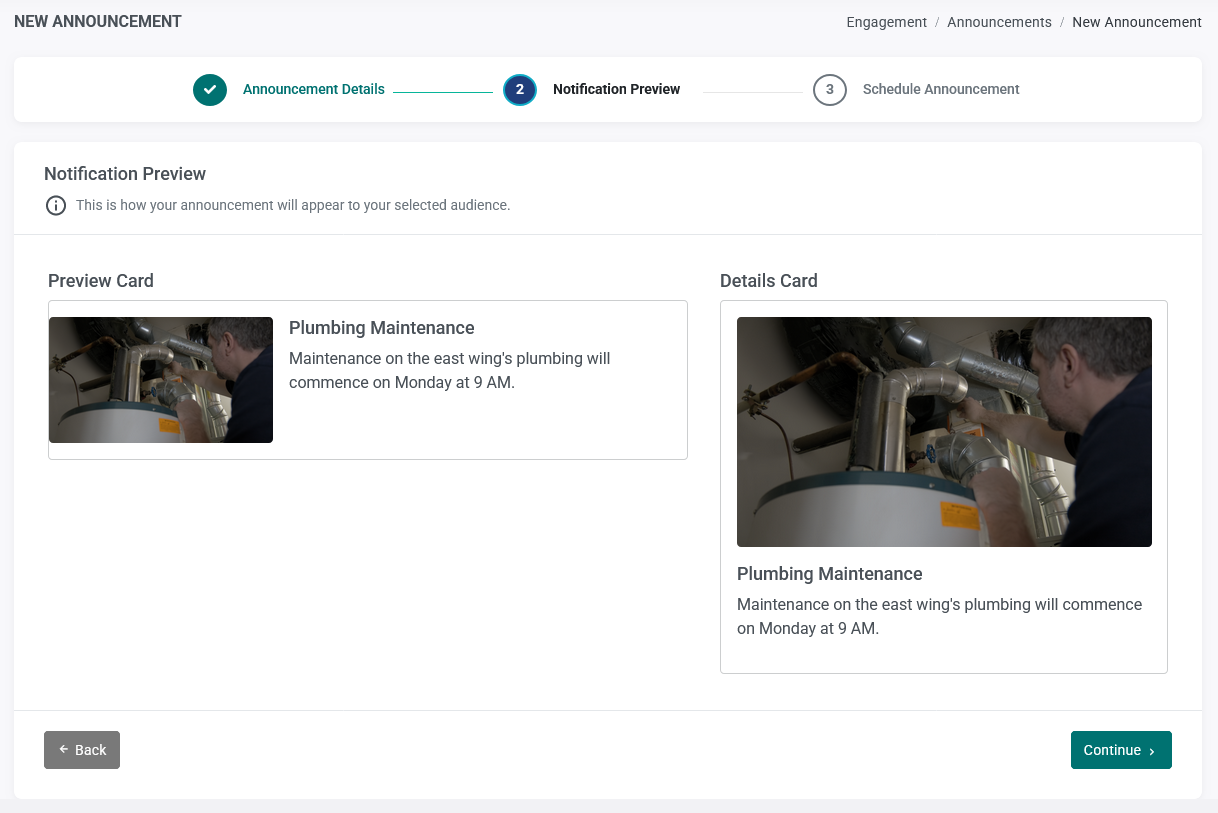The image size is (1218, 813).
Task: Click the Preview Card plumbing thumbnail
Action: point(161,380)
